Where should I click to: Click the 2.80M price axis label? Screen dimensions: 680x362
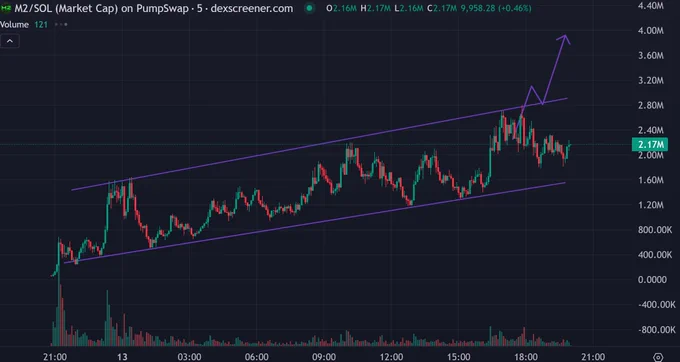[x=651, y=105]
